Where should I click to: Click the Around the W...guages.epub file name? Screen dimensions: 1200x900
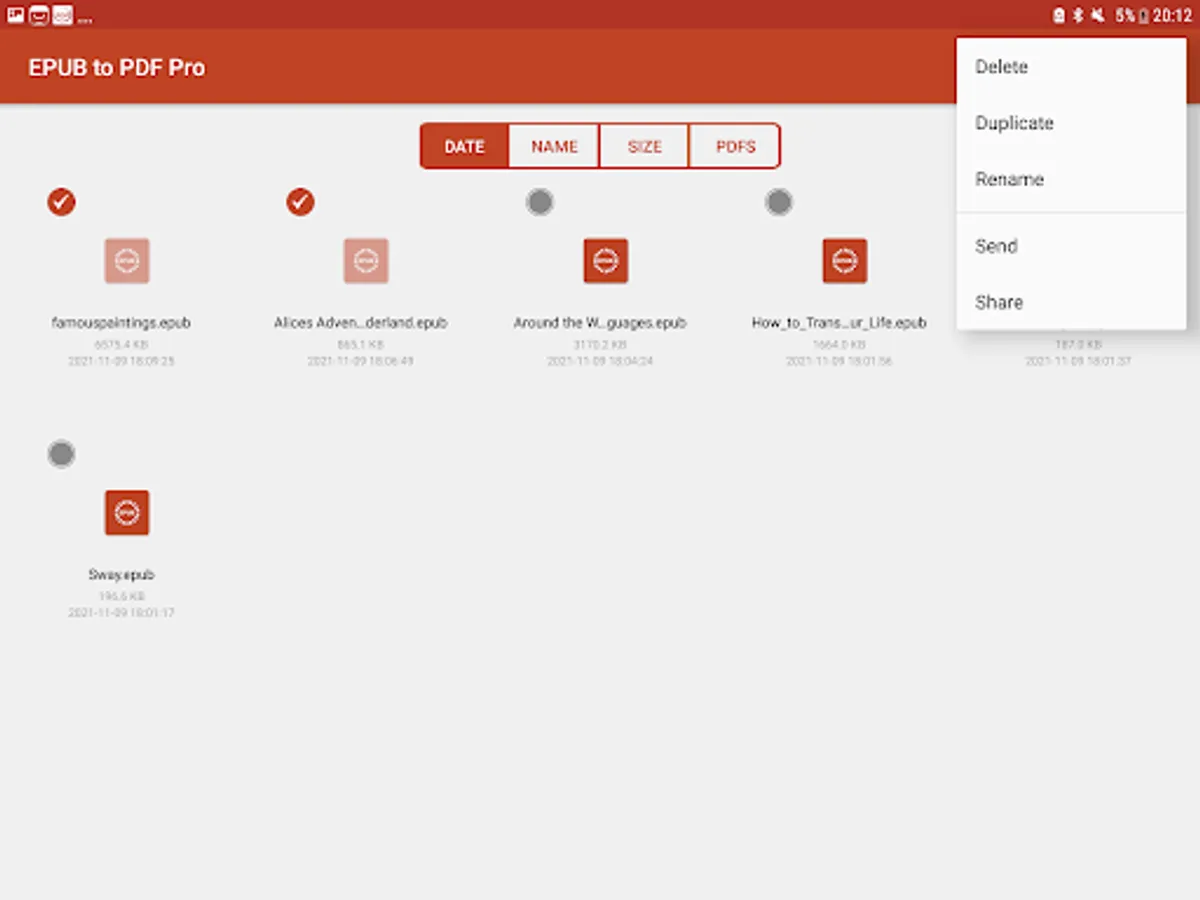(x=600, y=323)
